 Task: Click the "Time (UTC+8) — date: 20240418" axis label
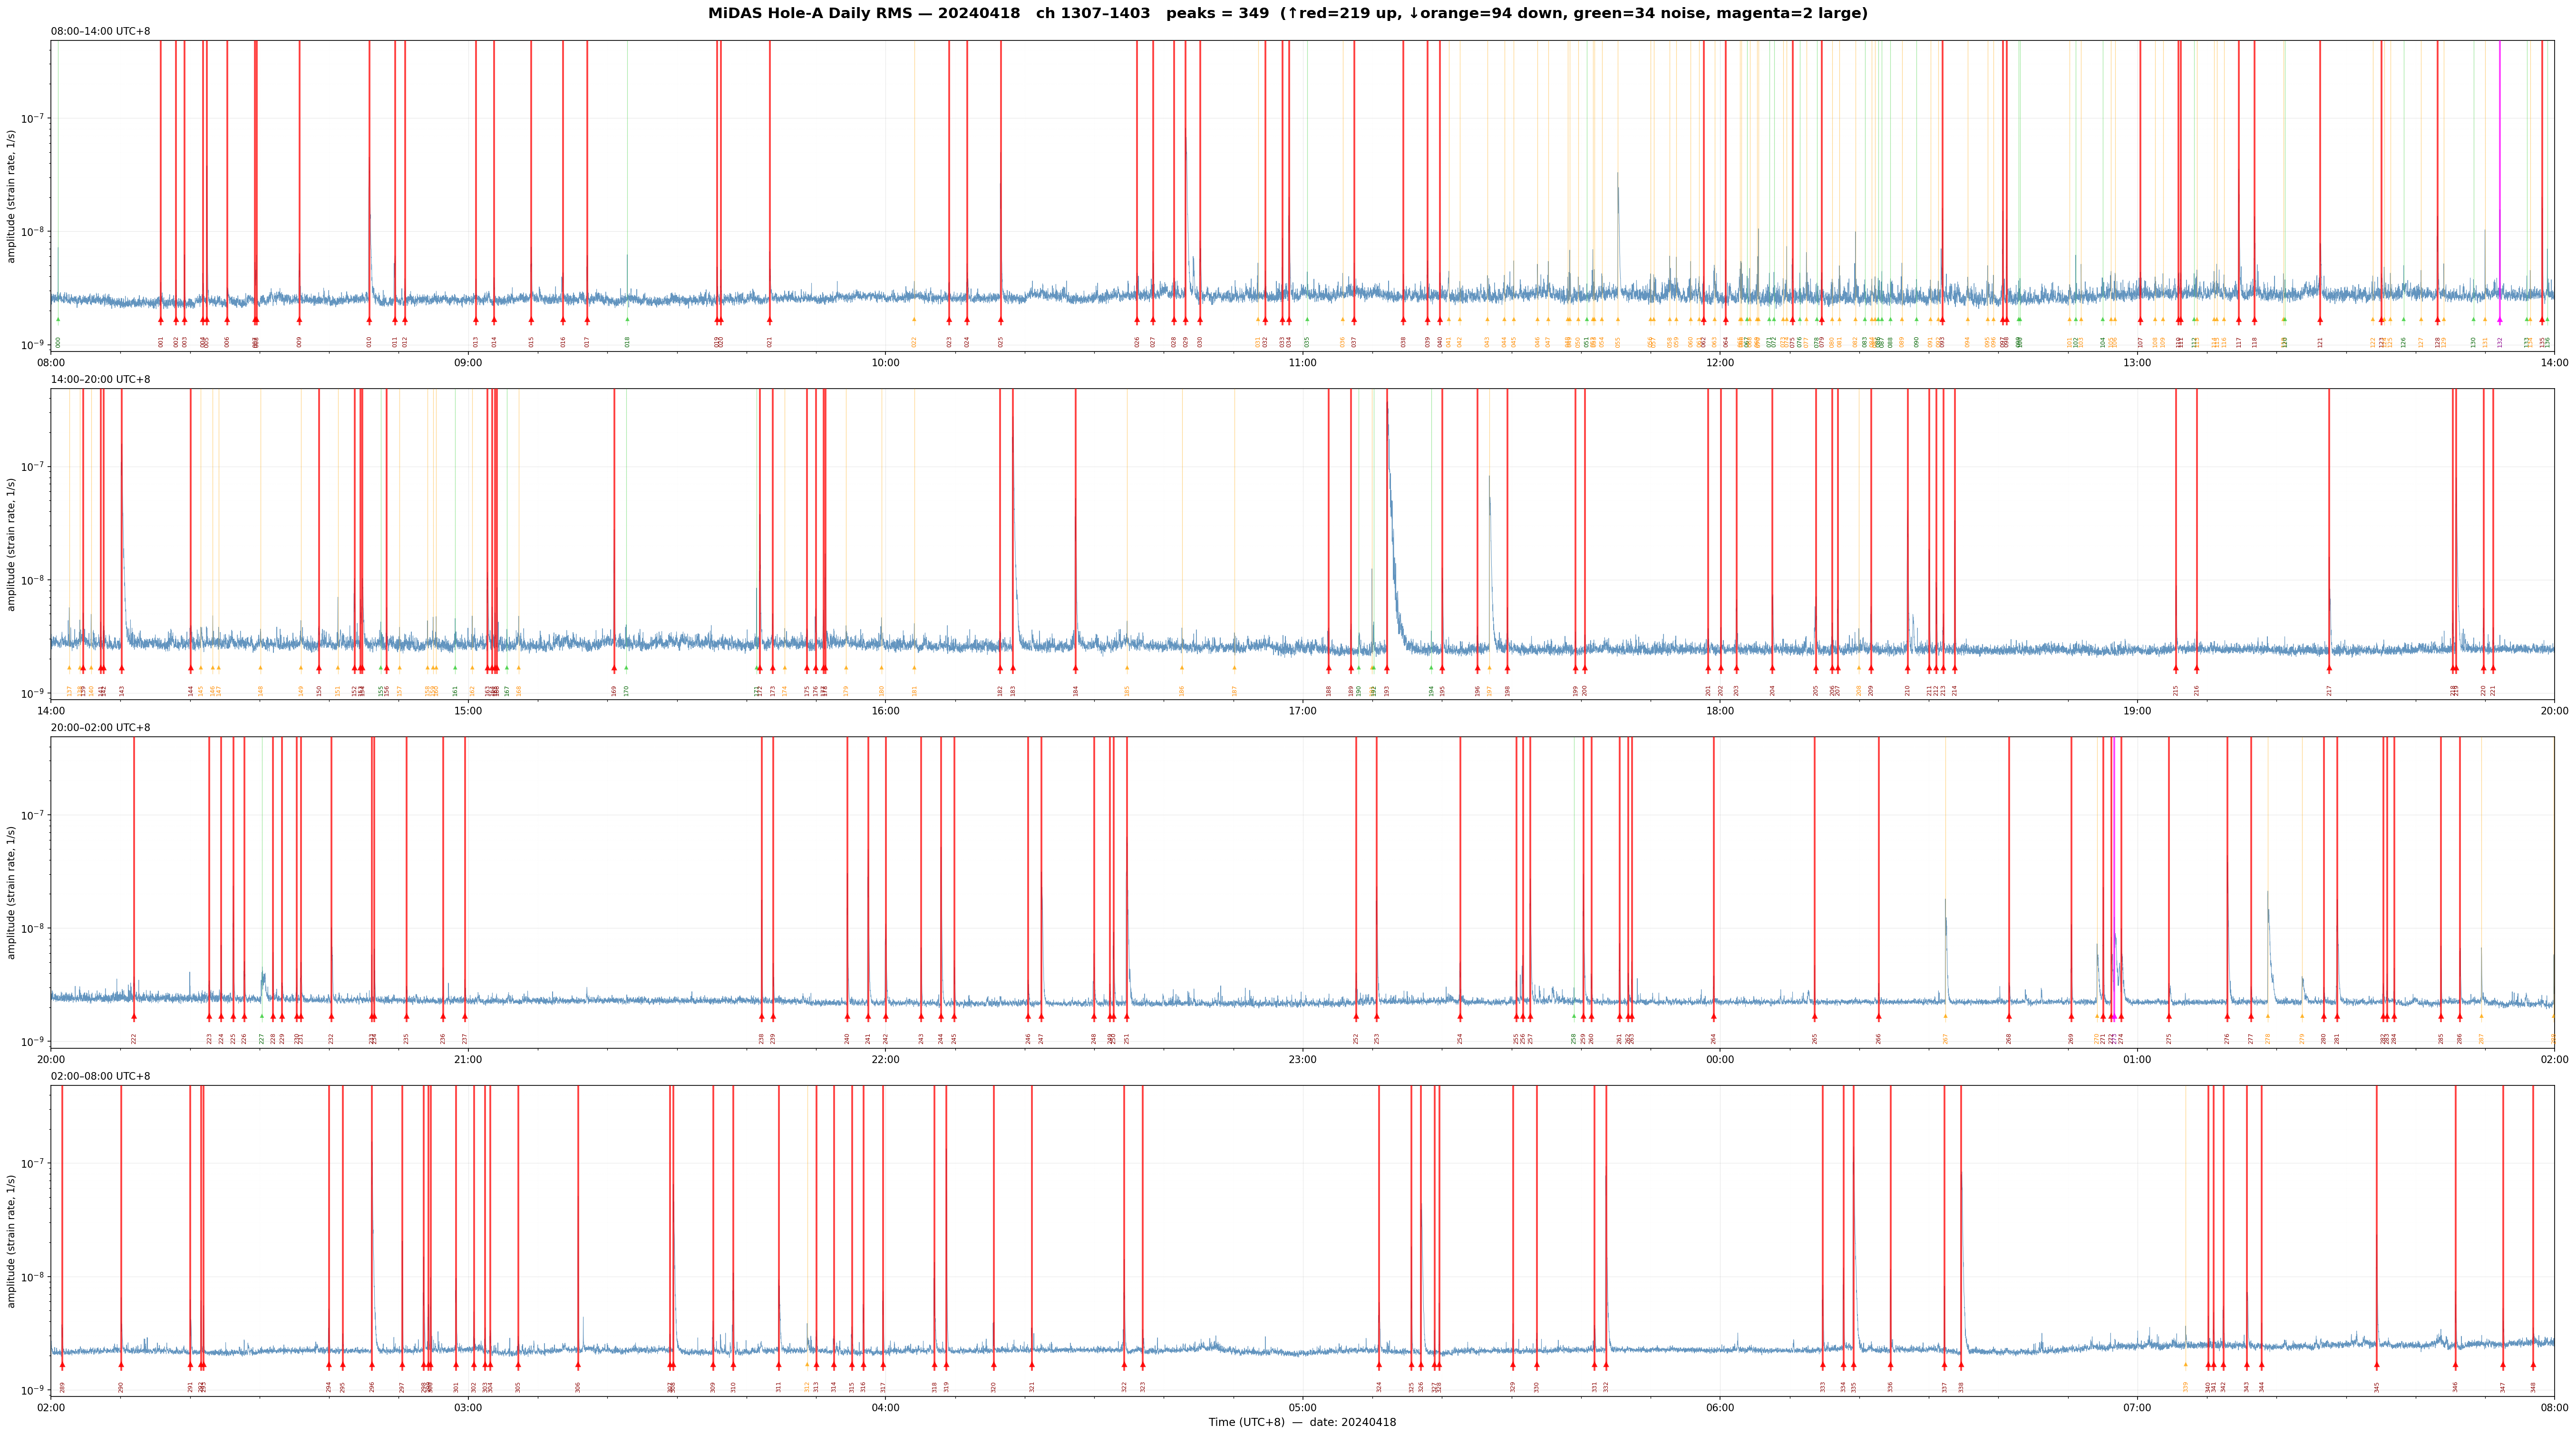(x=1302, y=1422)
